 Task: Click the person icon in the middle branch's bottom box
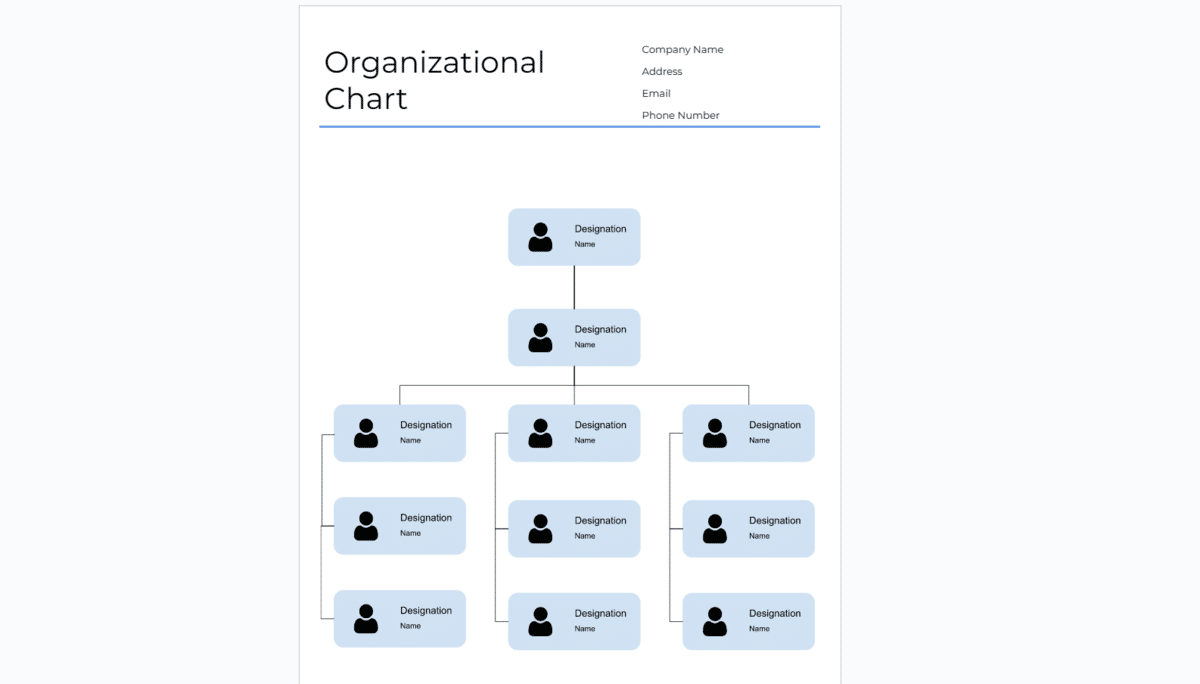(541, 620)
